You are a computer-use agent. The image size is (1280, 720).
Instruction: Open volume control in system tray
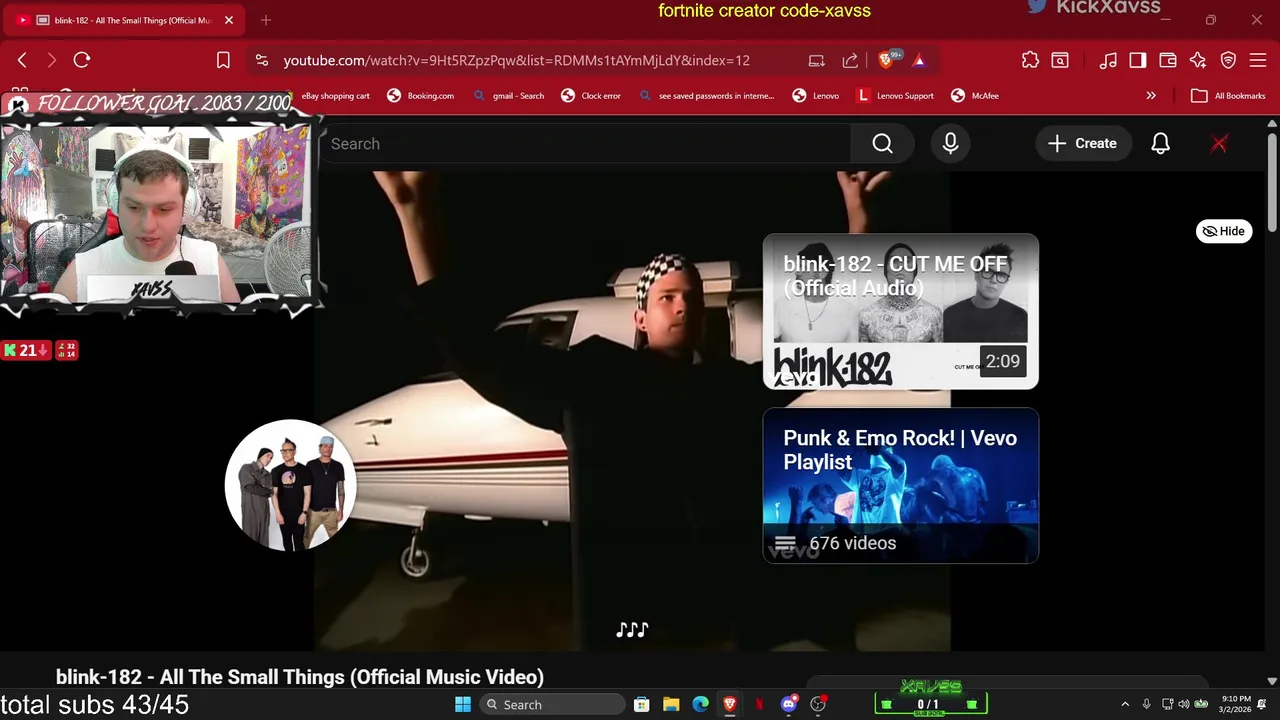pos(1184,705)
